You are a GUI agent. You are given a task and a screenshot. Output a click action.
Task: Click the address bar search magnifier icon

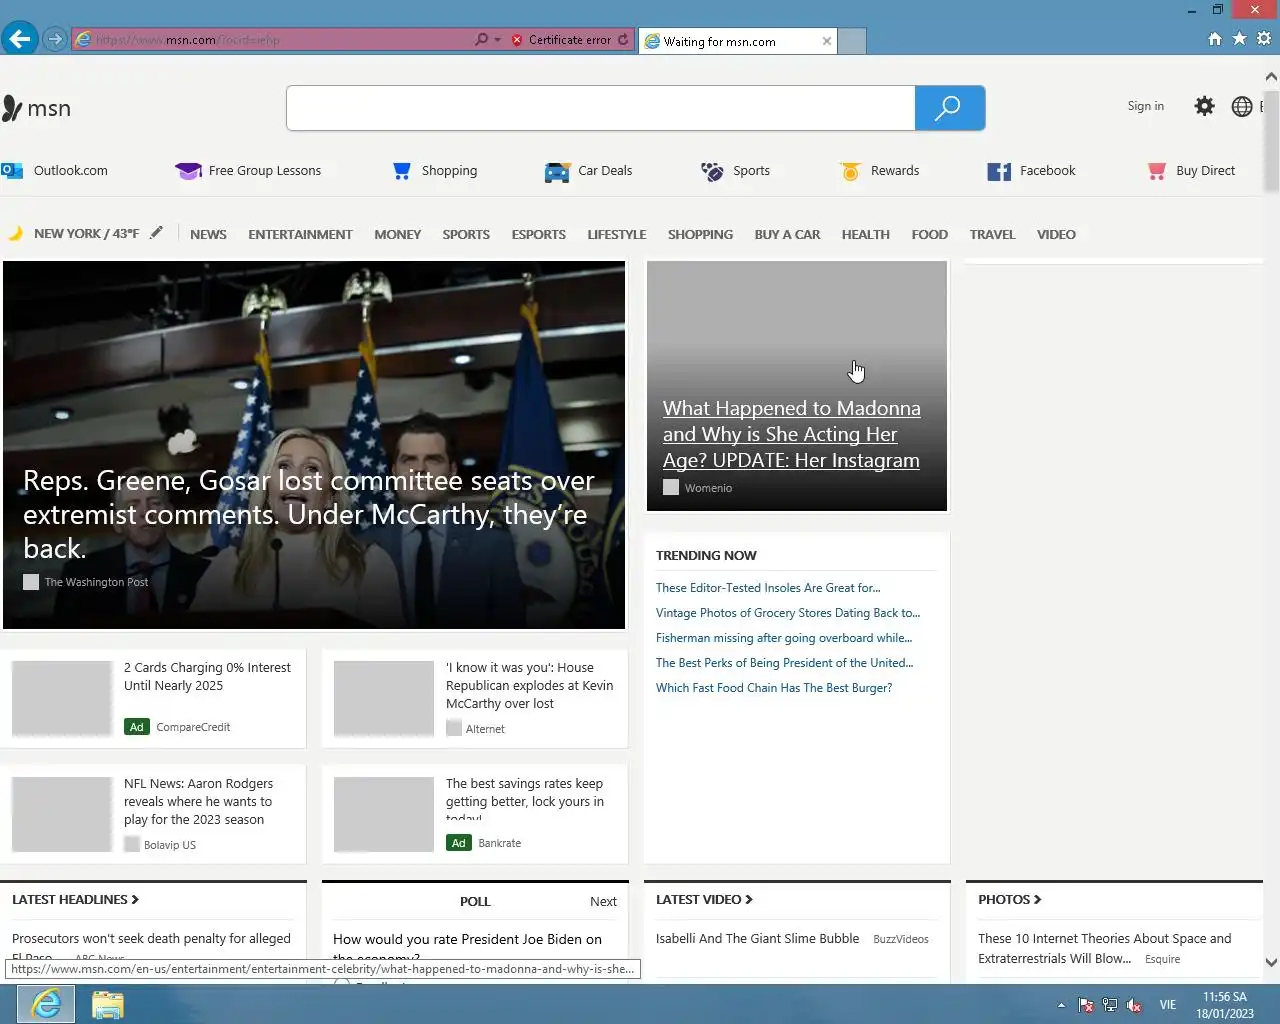[x=482, y=40]
